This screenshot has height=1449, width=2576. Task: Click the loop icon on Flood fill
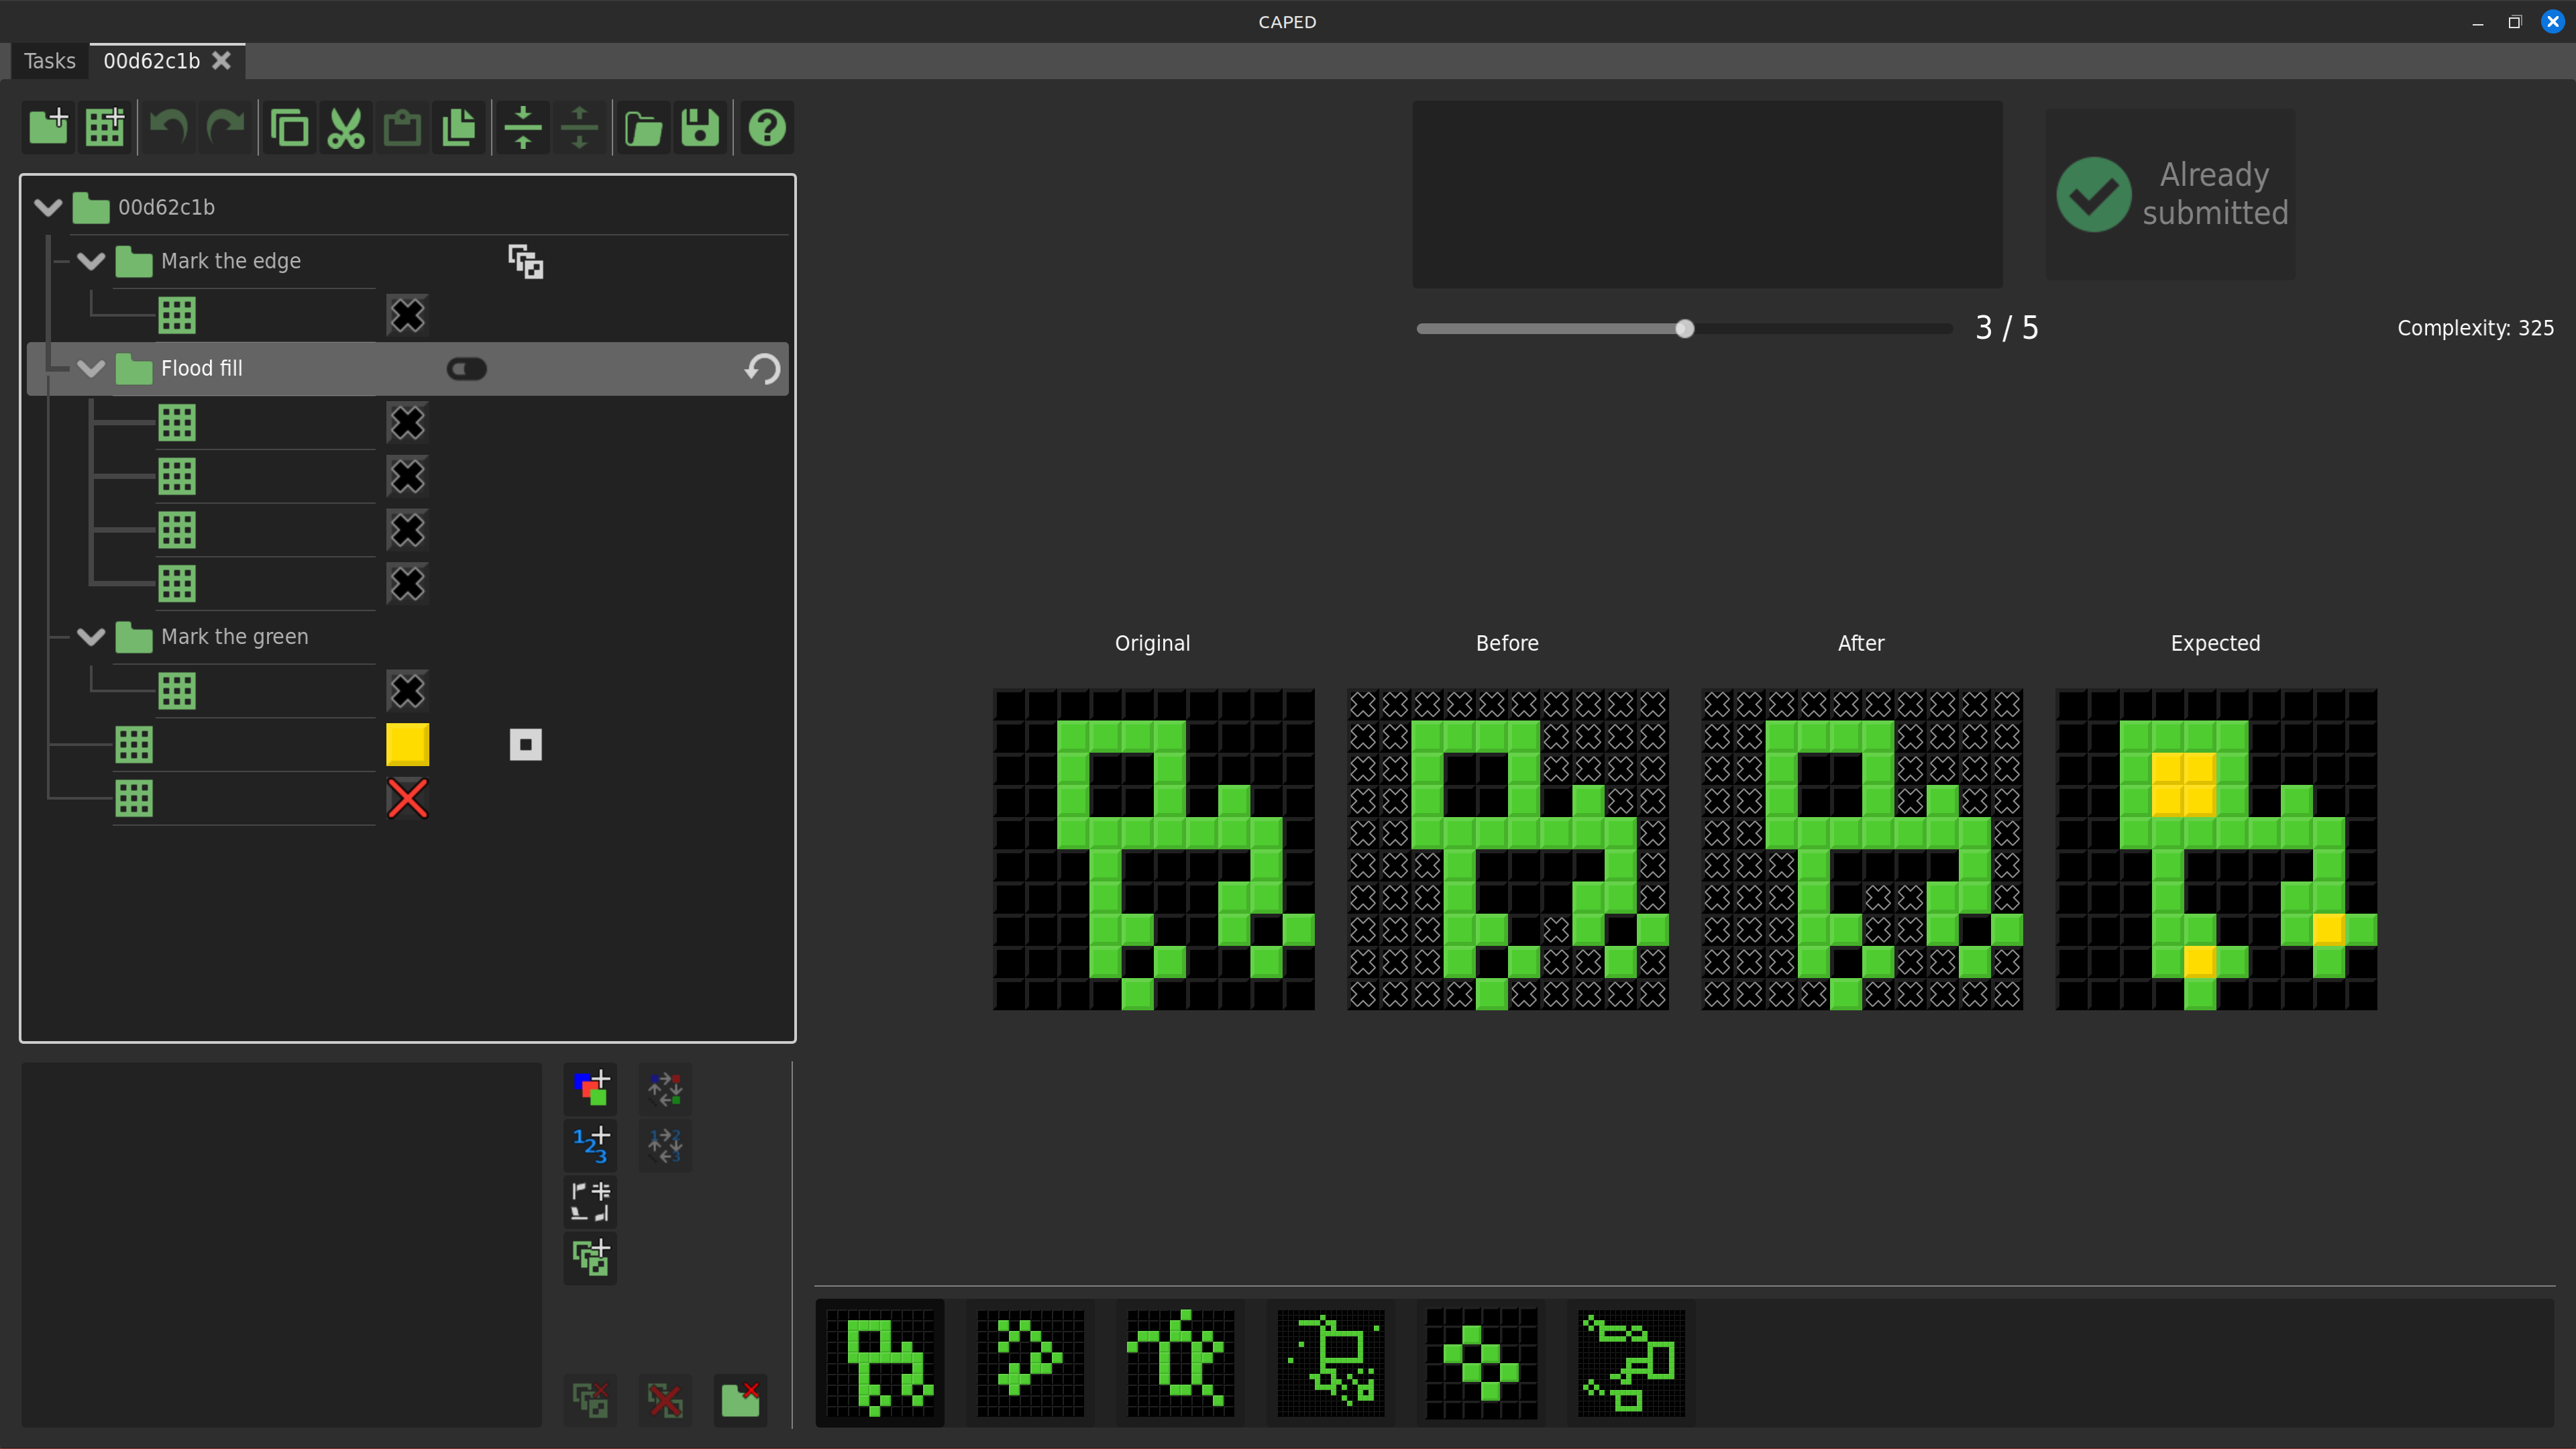[762, 369]
